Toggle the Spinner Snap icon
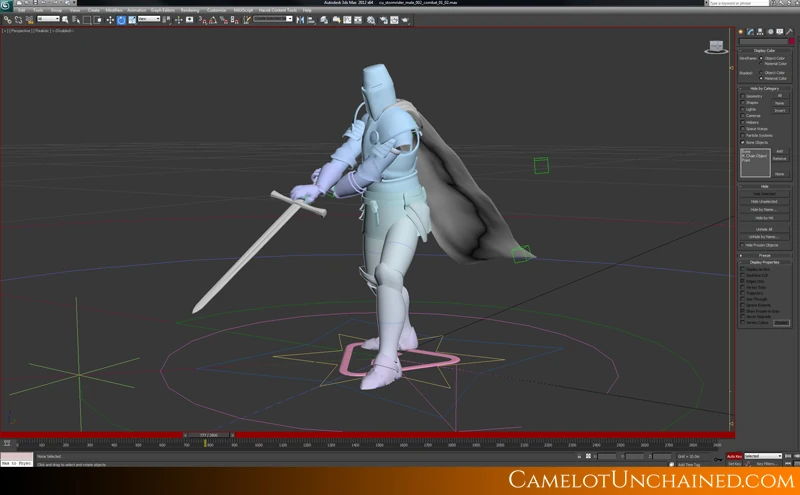This screenshot has height=495, width=800. pos(234,20)
